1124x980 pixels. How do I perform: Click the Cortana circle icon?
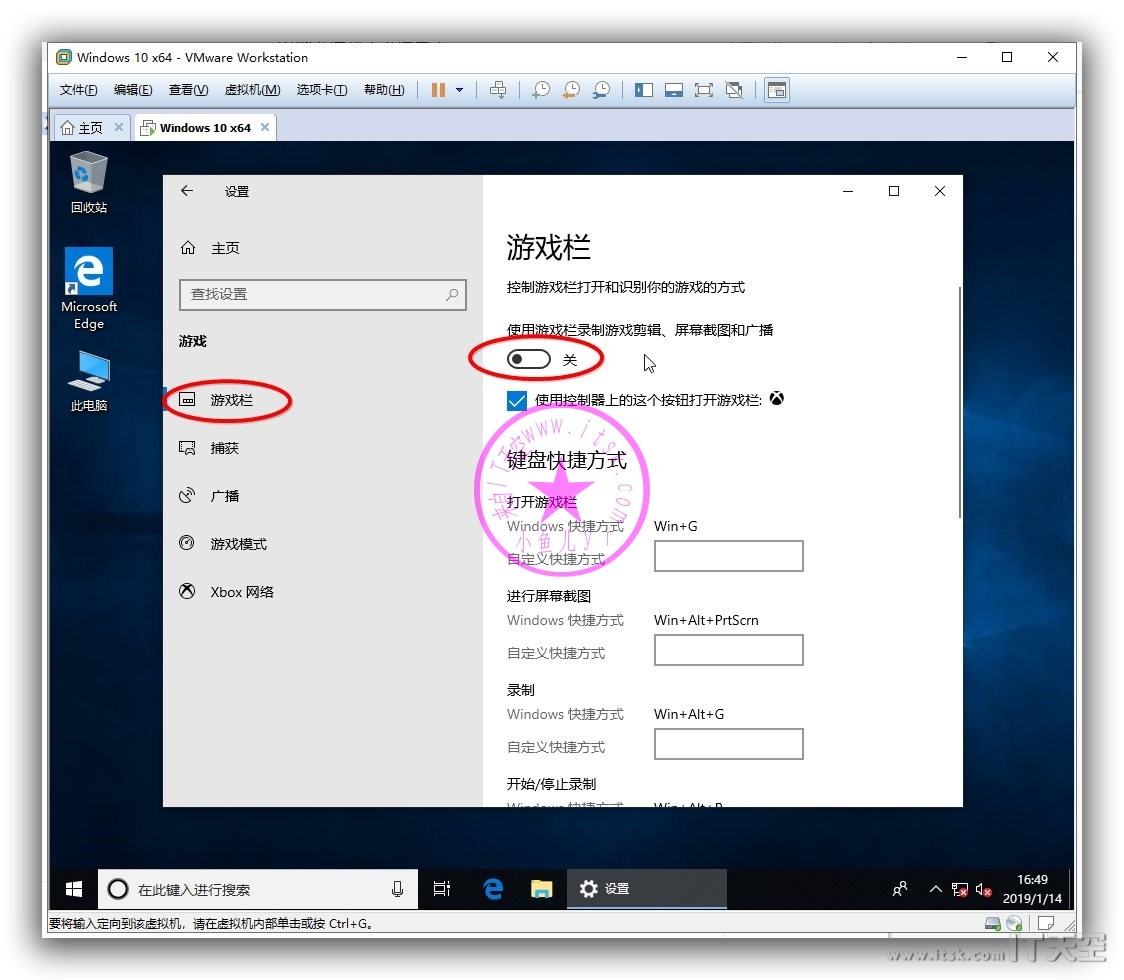118,890
